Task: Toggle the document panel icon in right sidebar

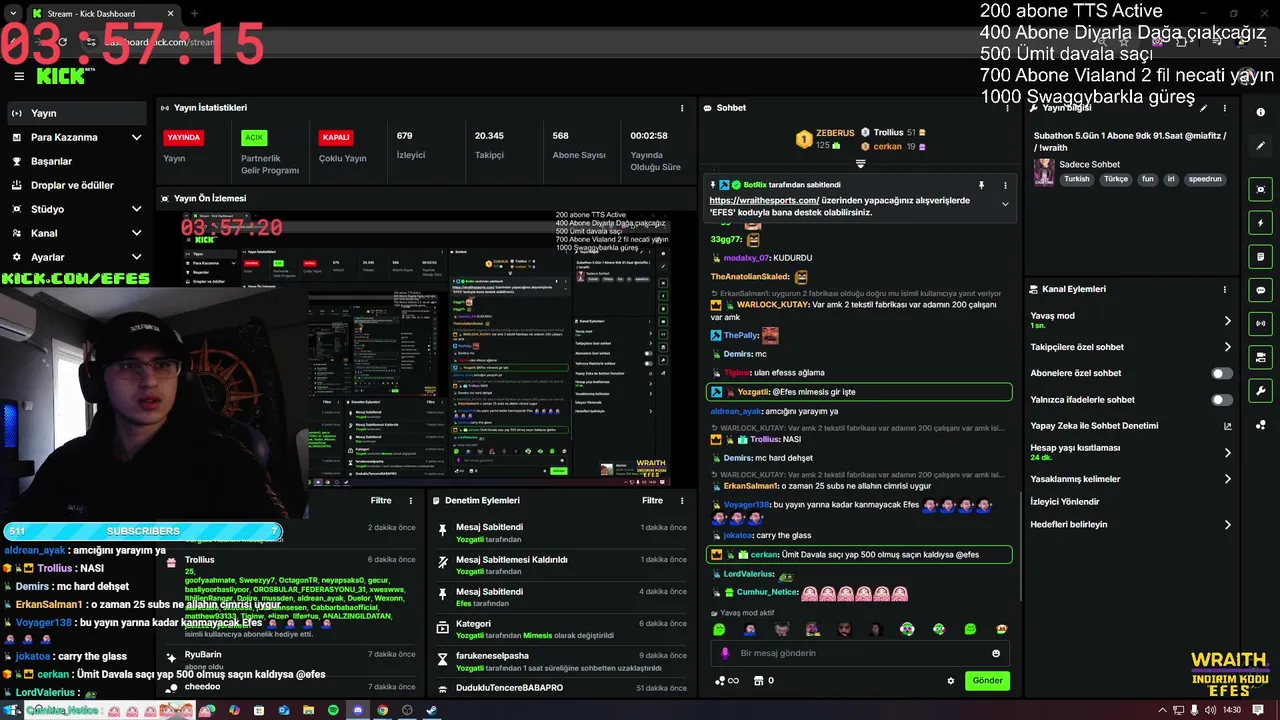Action: pyautogui.click(x=1260, y=257)
